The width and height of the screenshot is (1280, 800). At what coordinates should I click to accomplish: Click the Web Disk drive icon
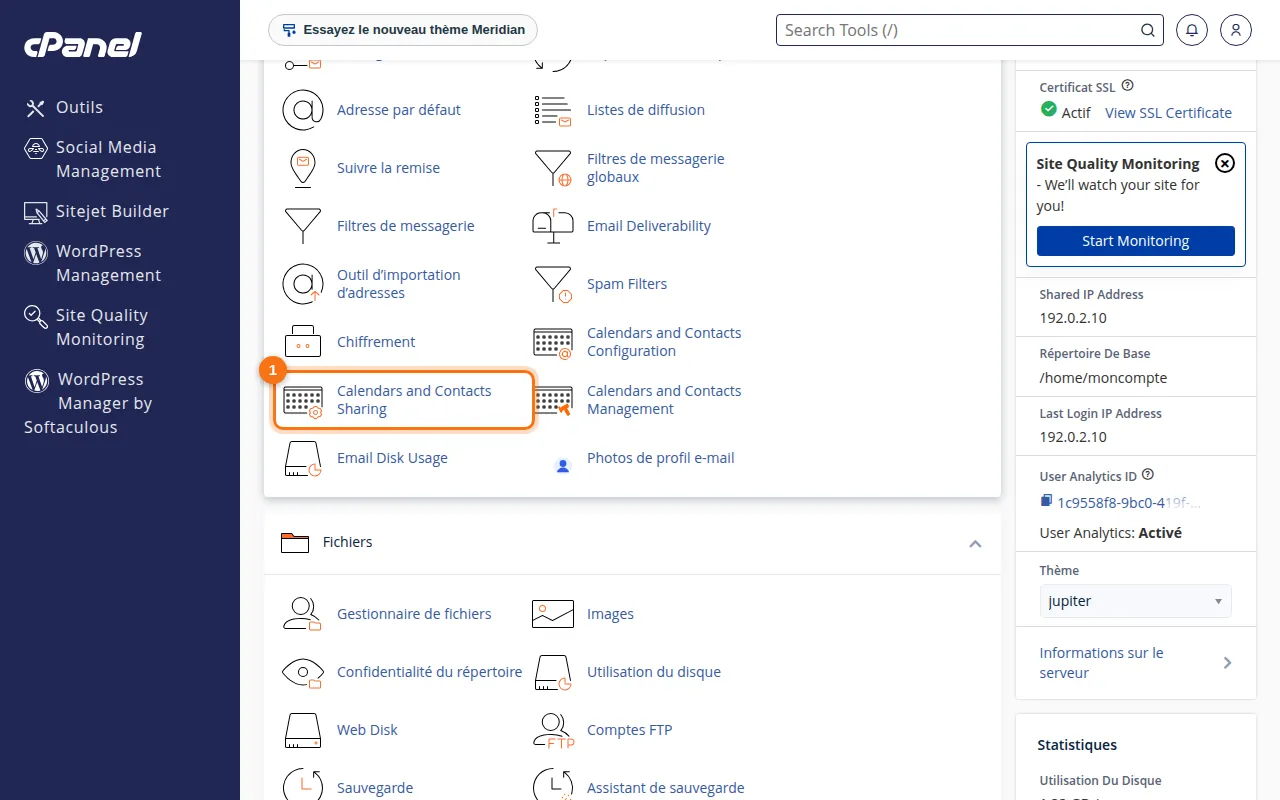(x=303, y=730)
